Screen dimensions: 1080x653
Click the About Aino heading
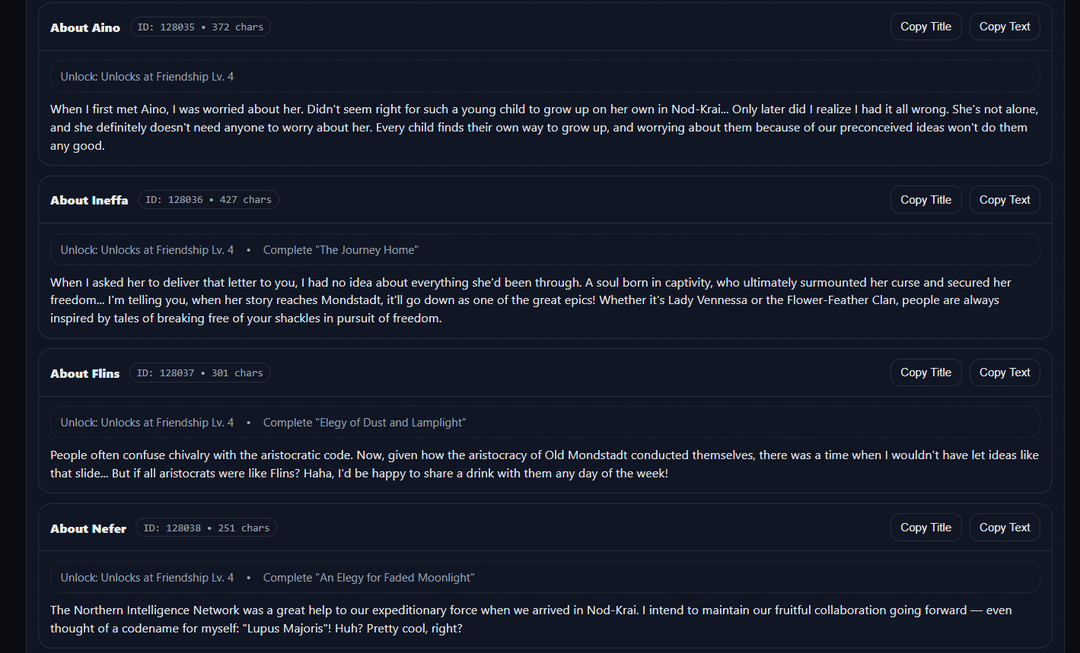click(x=85, y=28)
